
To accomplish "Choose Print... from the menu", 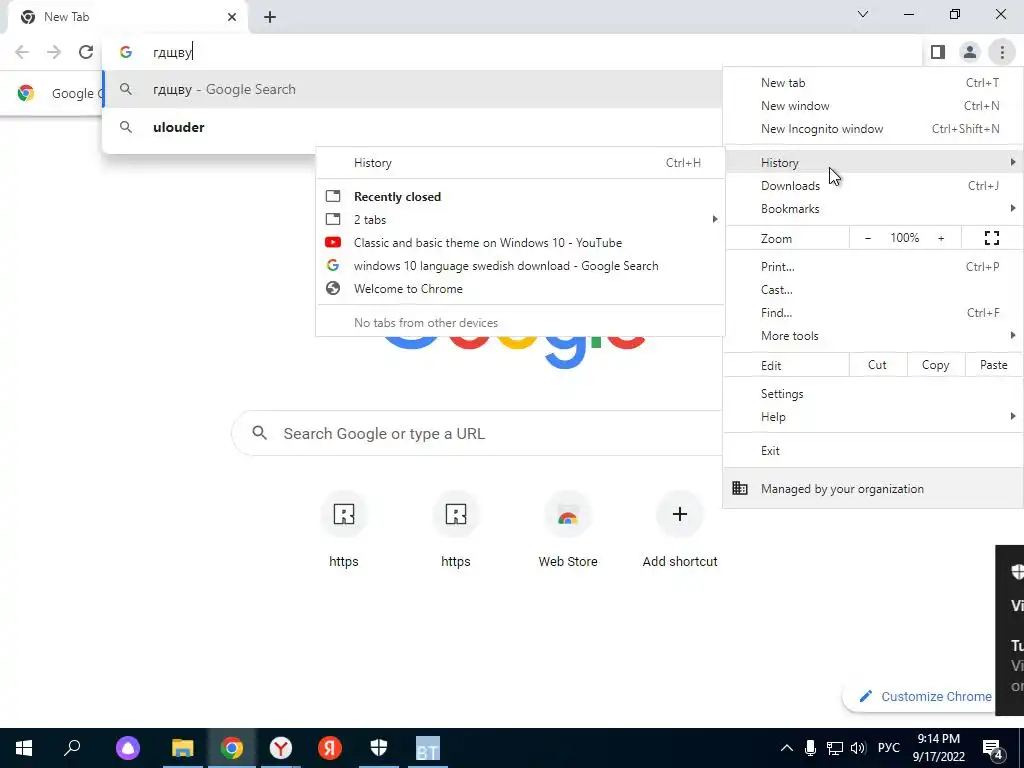I will pos(873,266).
